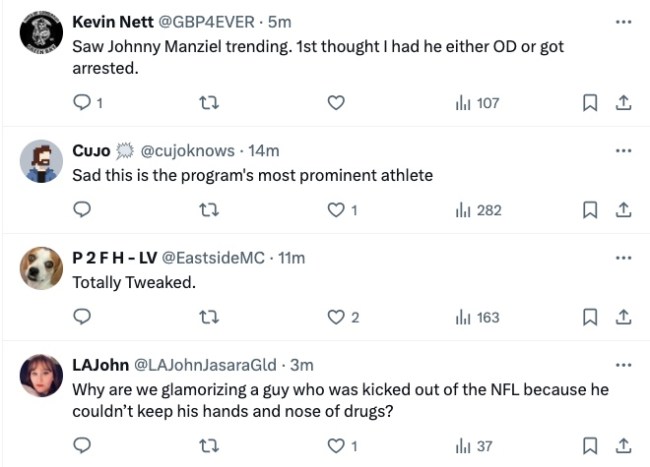Bookmark Kevin Nett's tweet

click(590, 103)
